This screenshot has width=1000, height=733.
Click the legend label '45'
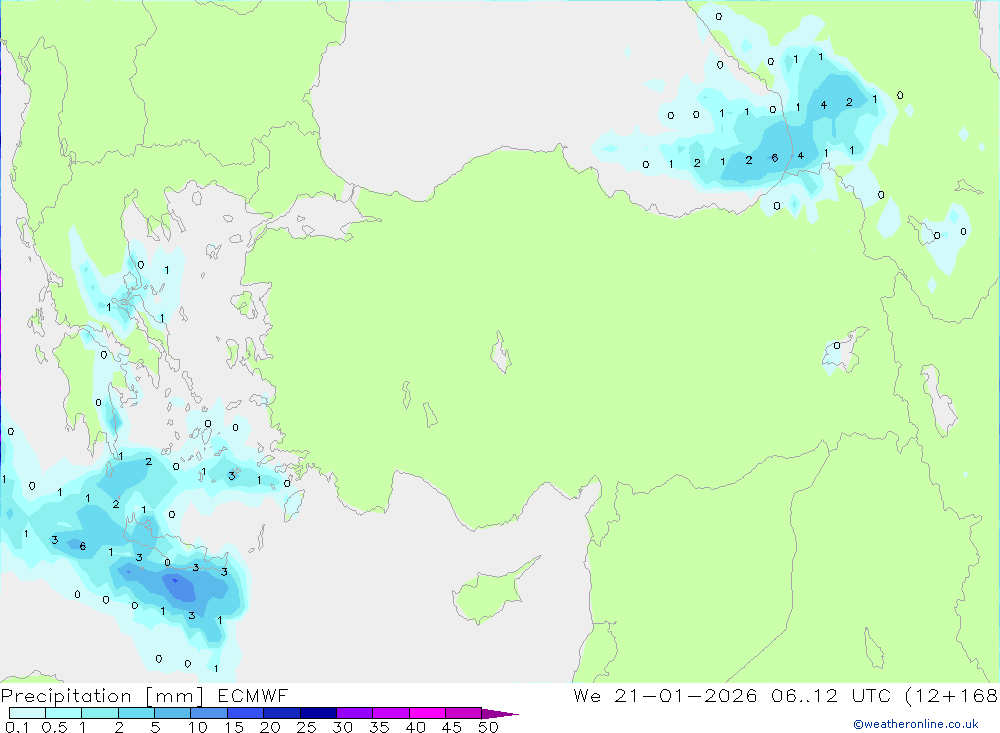pyautogui.click(x=452, y=727)
